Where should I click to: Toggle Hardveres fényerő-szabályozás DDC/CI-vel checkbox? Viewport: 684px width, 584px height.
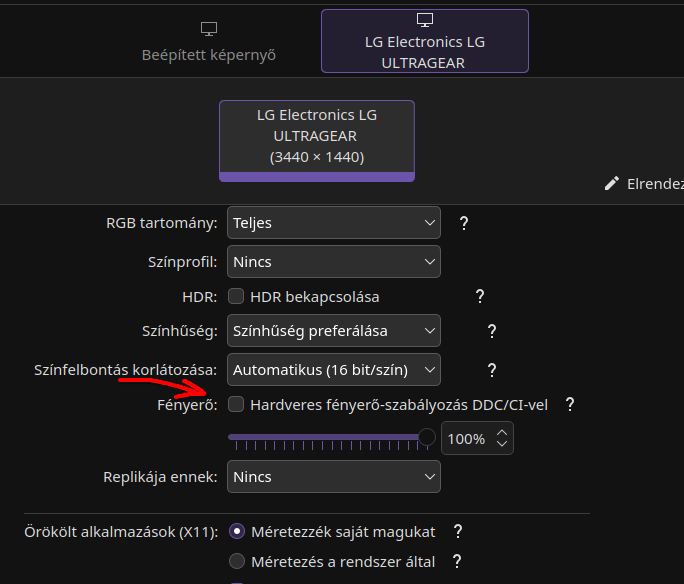pyautogui.click(x=236, y=404)
